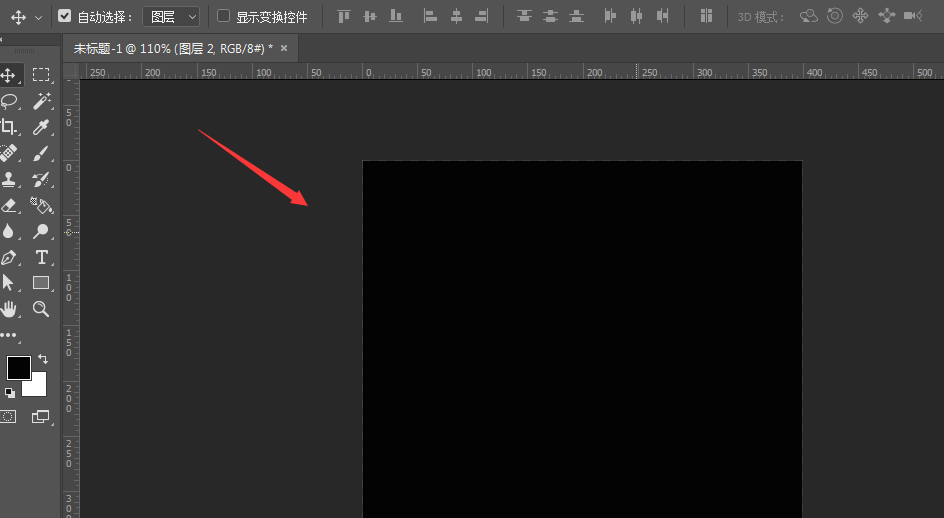Select the Rectangular Marquee tool
944x518 pixels.
[41, 75]
